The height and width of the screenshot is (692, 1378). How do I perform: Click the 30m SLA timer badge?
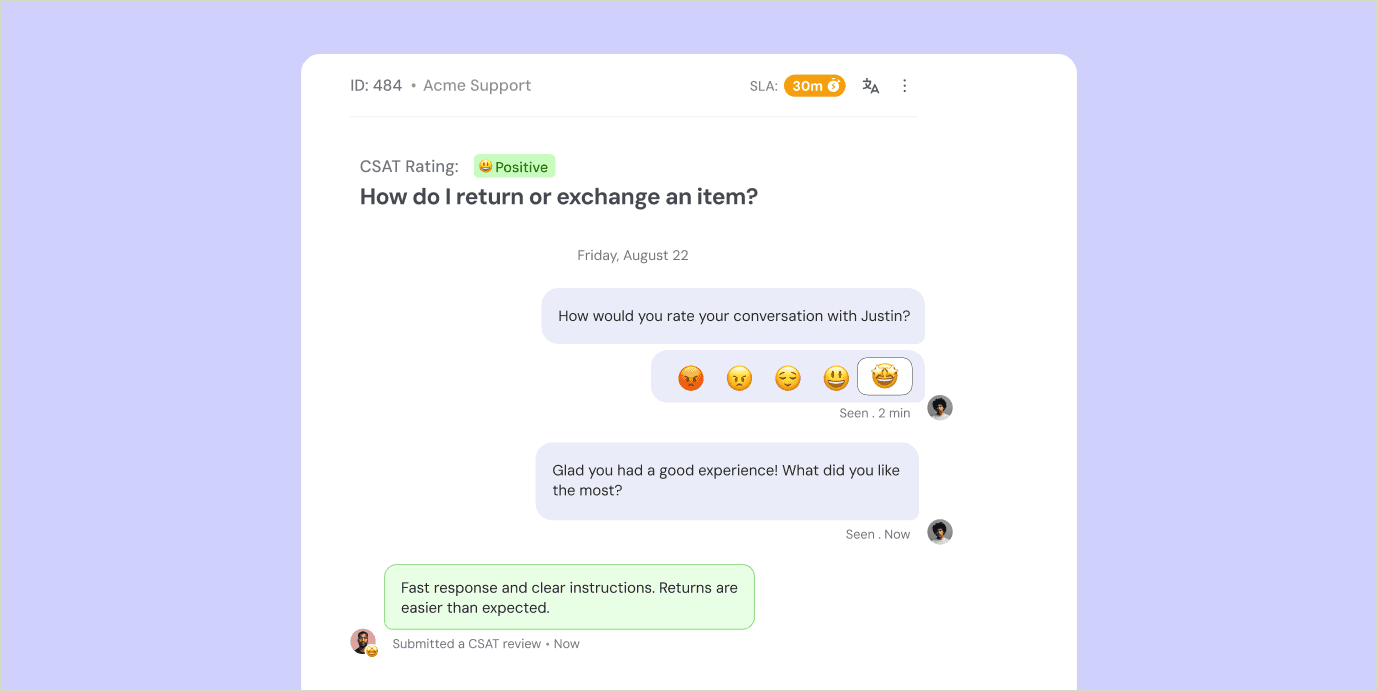coord(814,86)
